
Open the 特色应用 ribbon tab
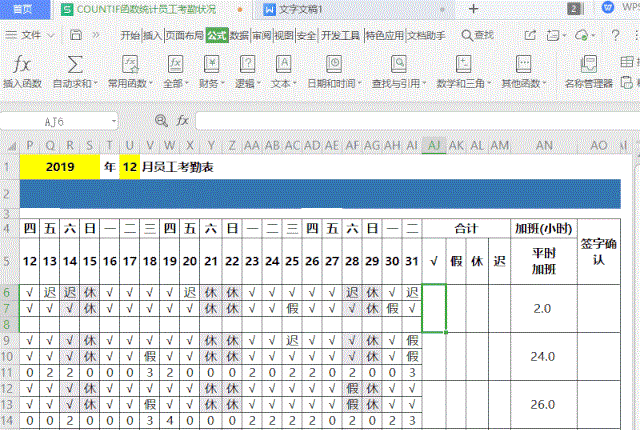click(384, 35)
